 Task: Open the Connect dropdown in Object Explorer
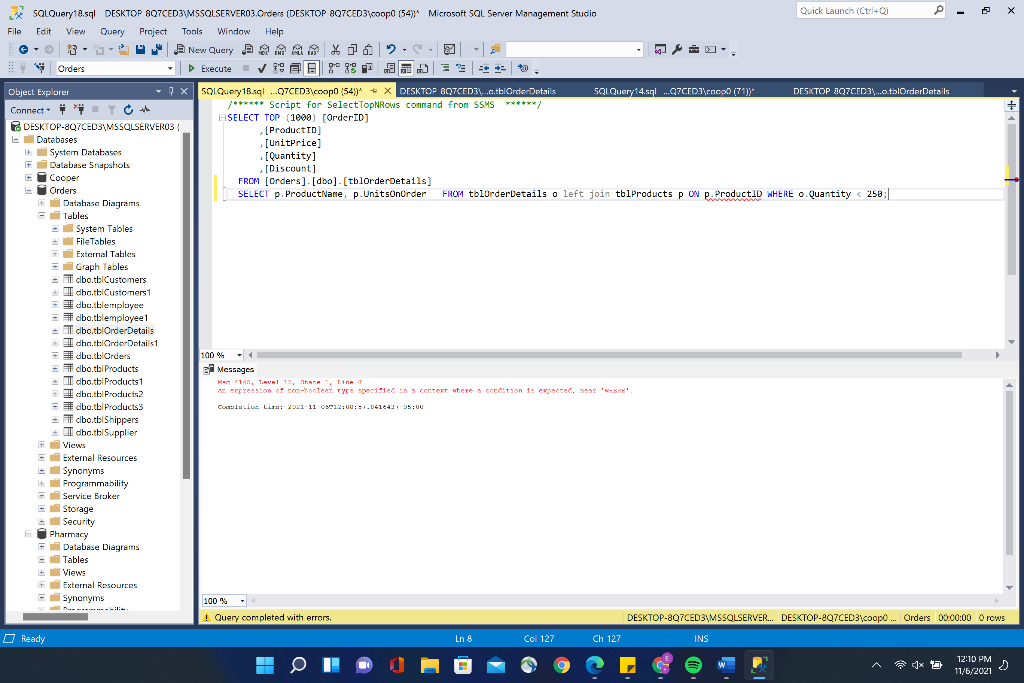[x=30, y=110]
